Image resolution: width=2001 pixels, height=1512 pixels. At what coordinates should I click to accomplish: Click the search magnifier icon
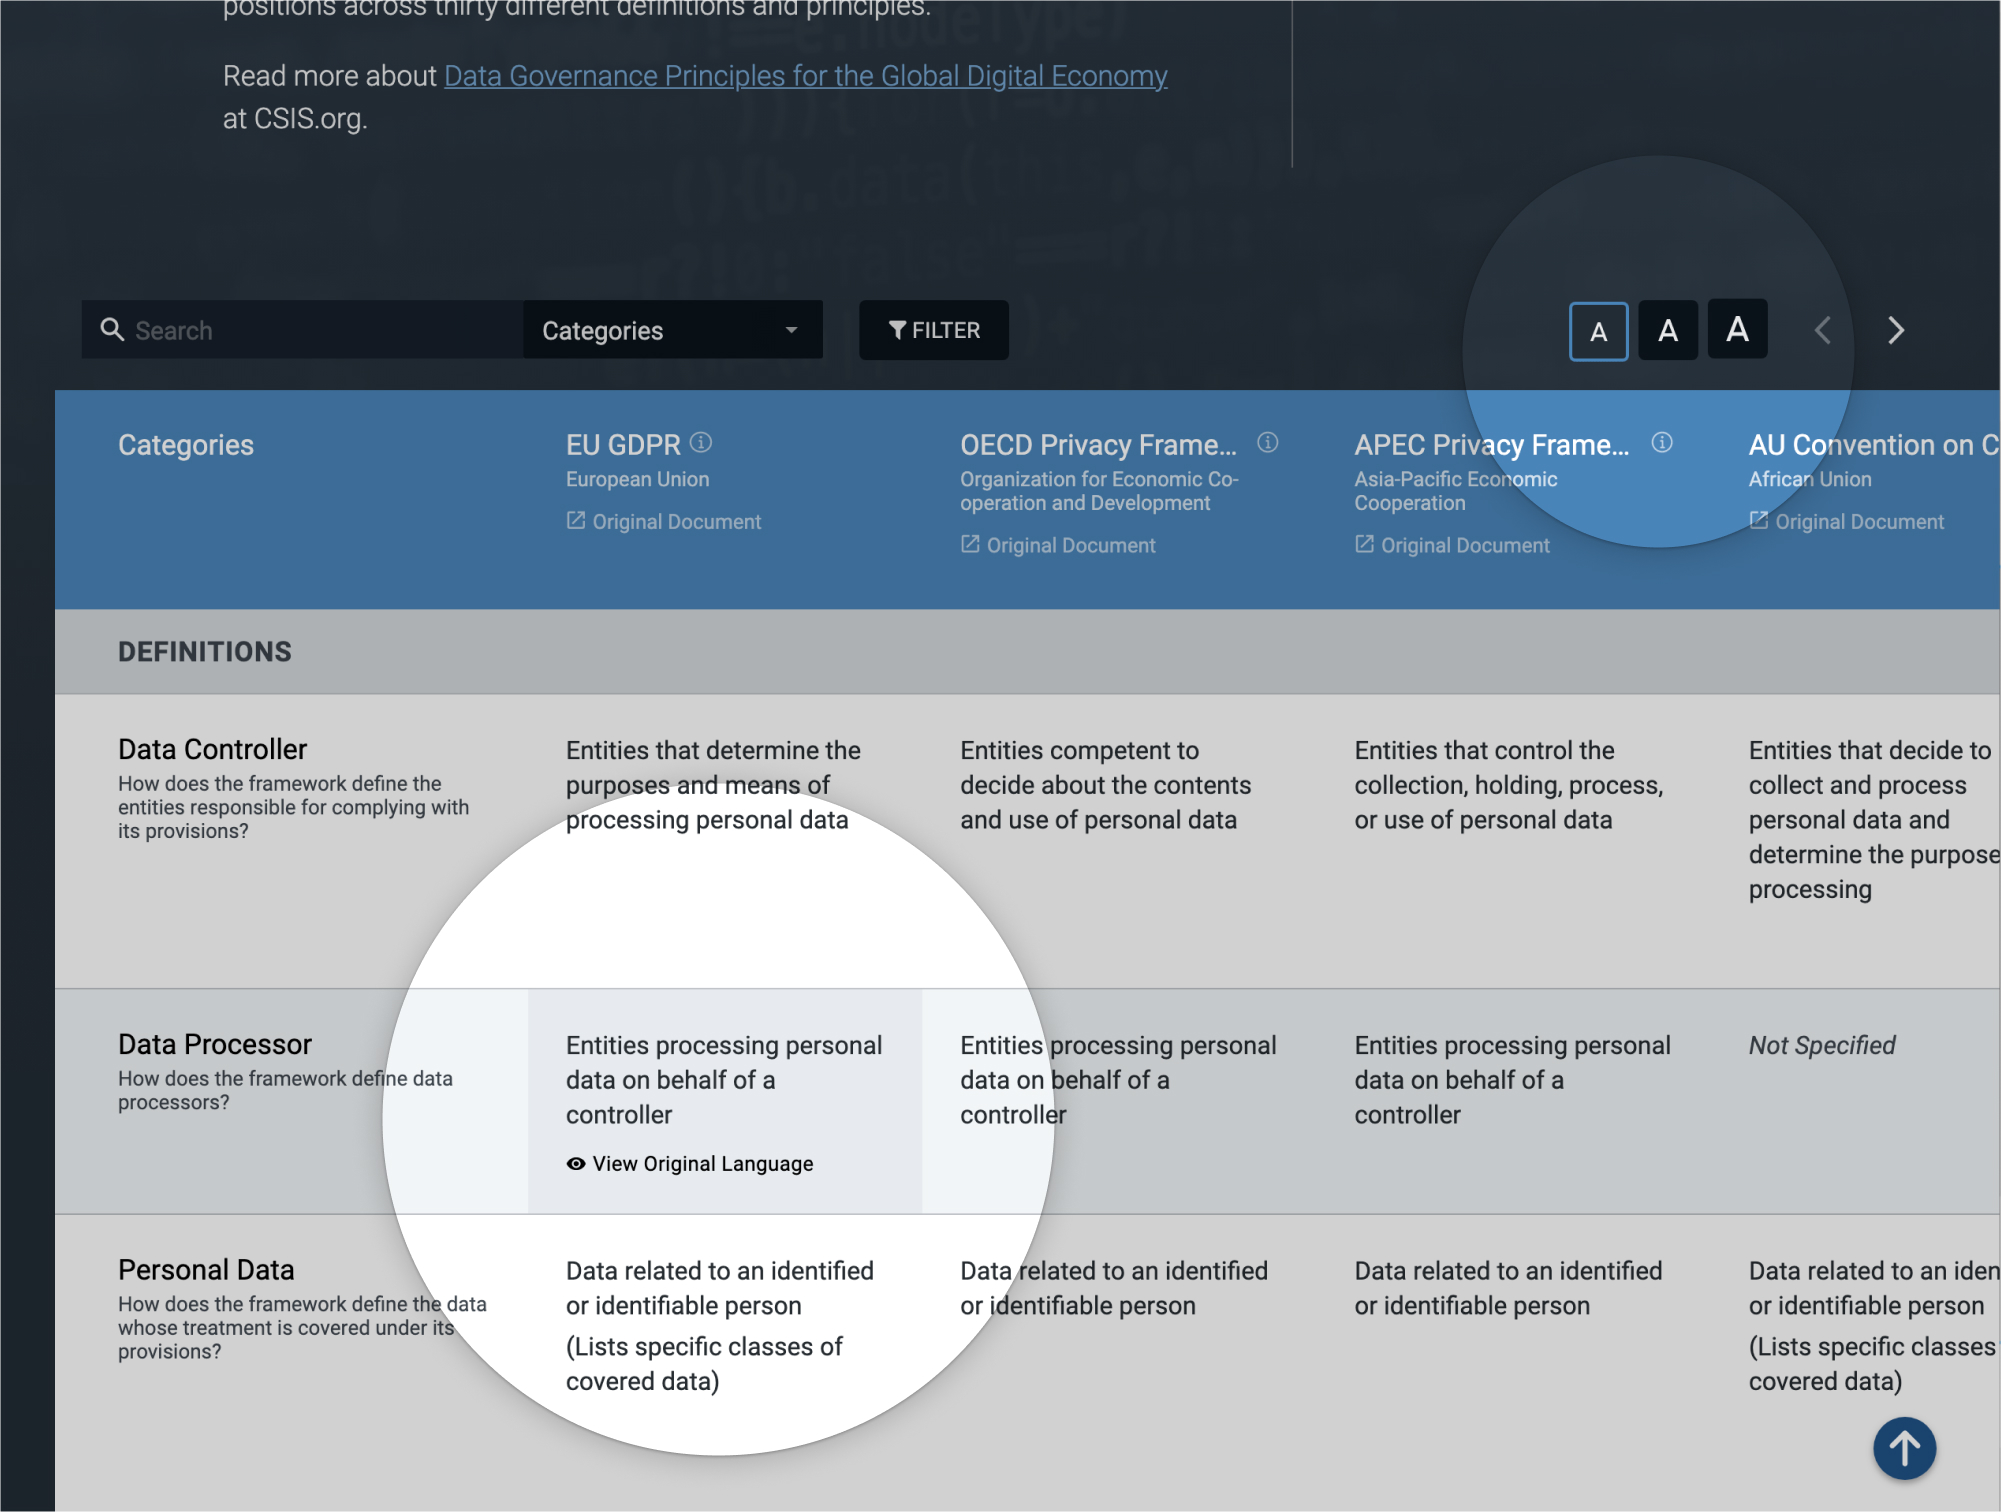(x=112, y=330)
